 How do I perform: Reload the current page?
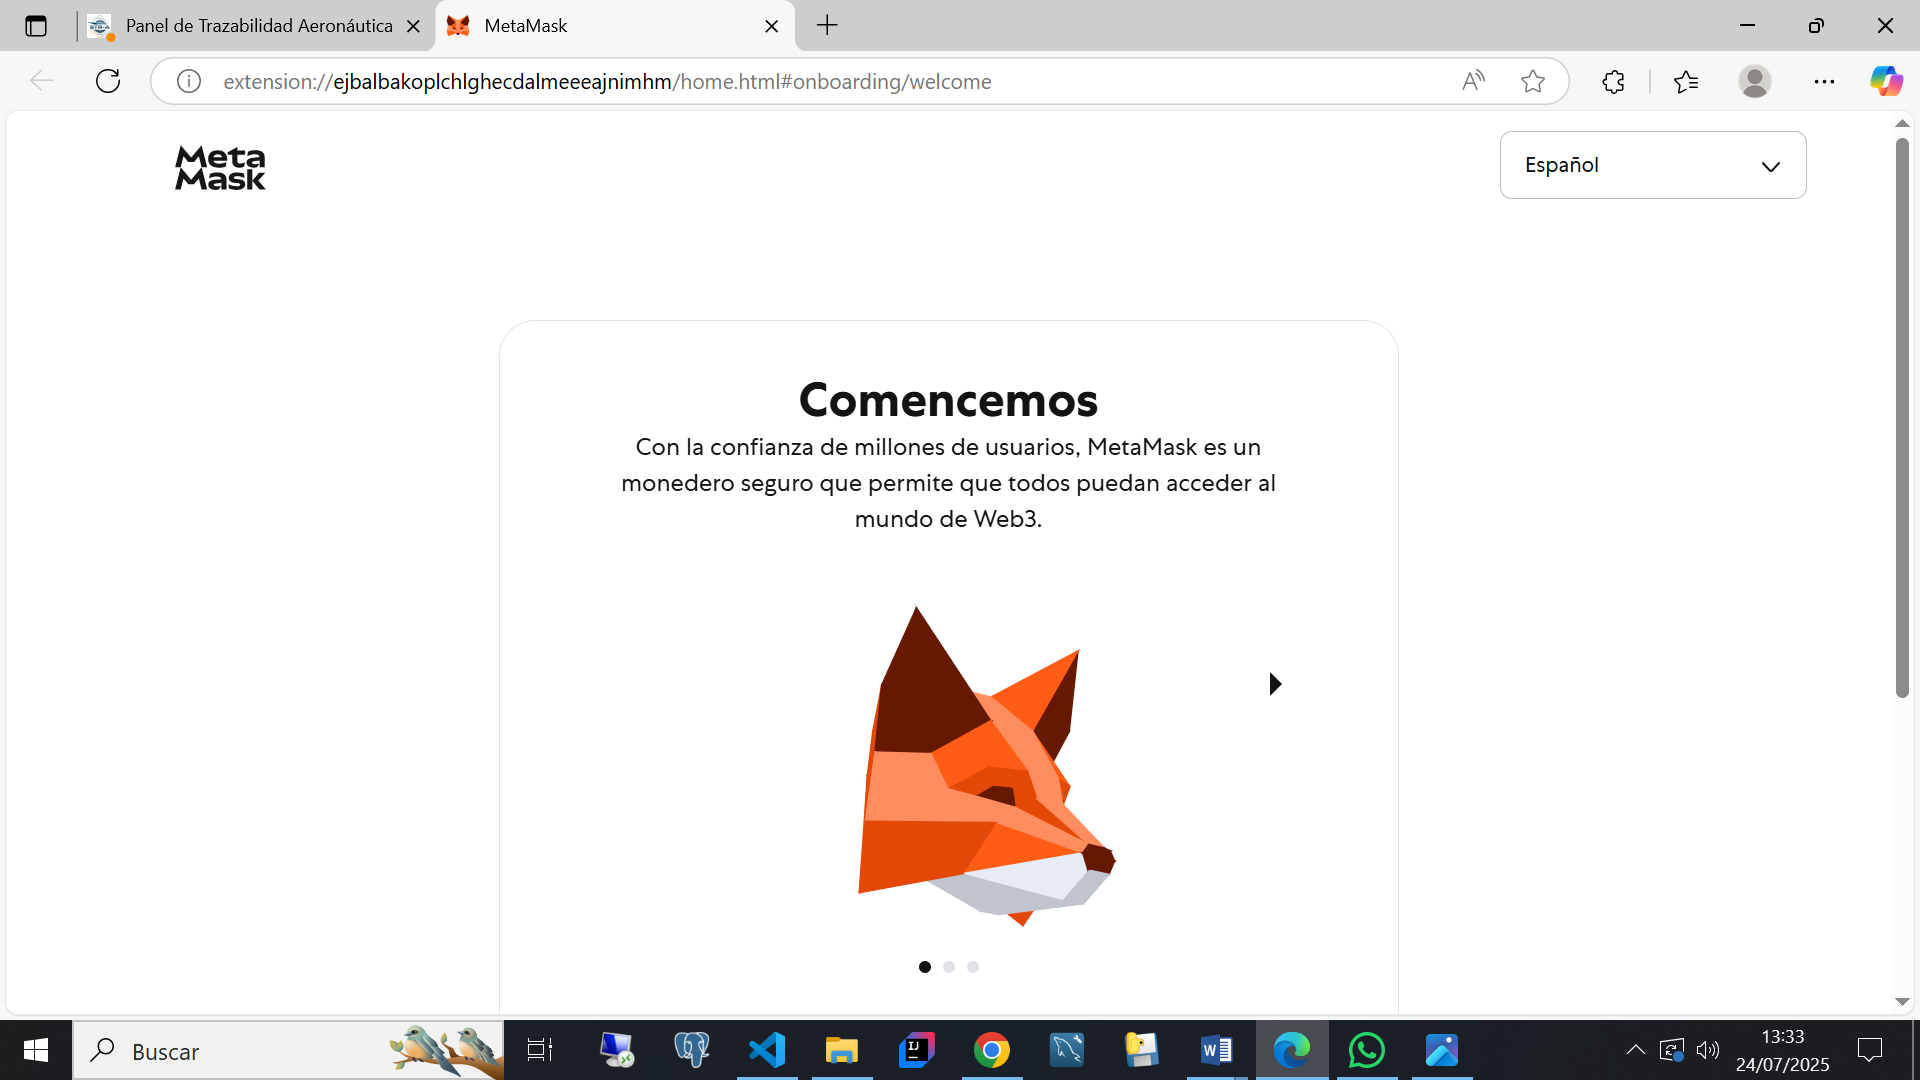pyautogui.click(x=108, y=81)
